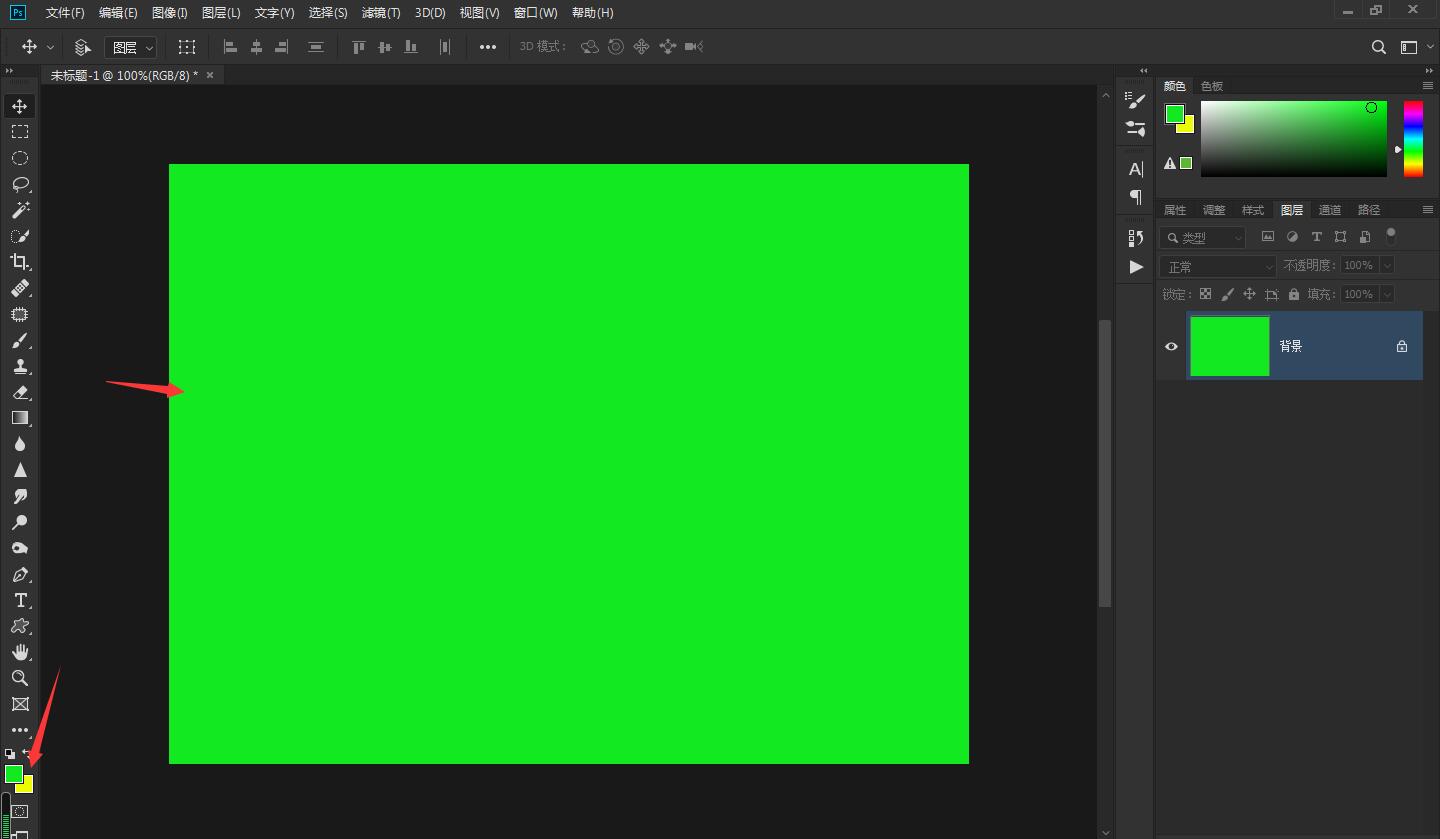
Task: Click the search icon in options bar
Action: (x=1378, y=47)
